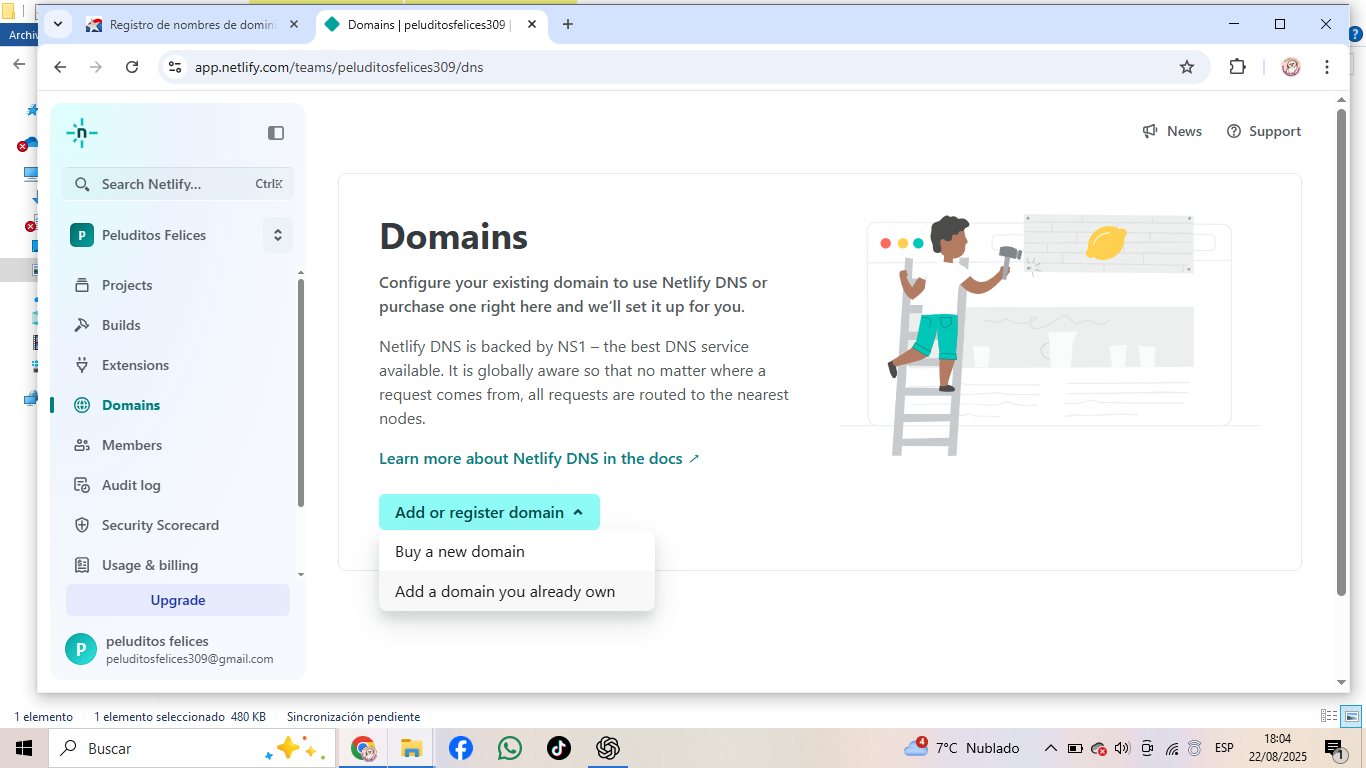
Task: Click the Builds hammer icon in sidebar
Action: tap(82, 325)
